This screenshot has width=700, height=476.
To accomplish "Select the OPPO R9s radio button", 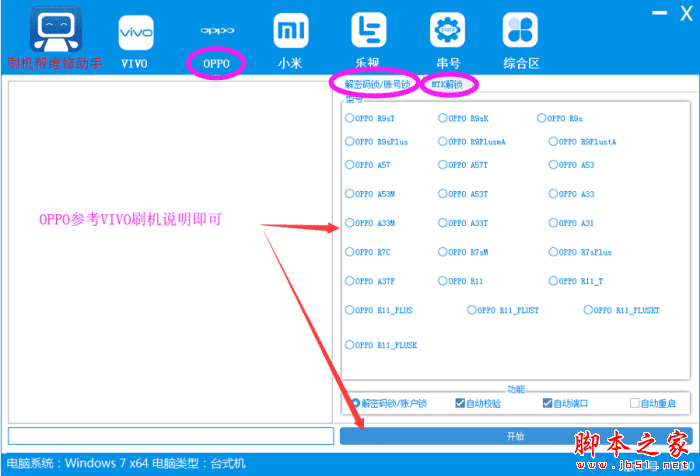I will (x=542, y=118).
